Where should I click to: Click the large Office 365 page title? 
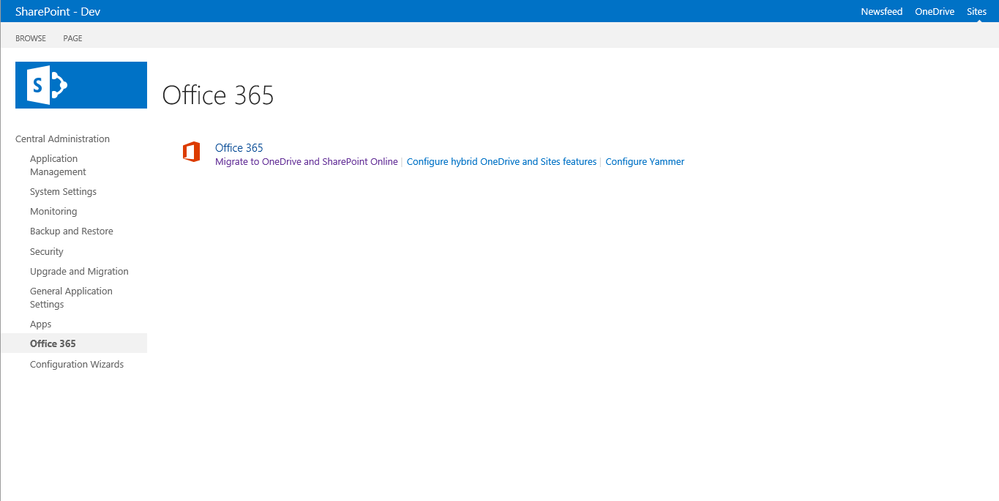tap(218, 95)
